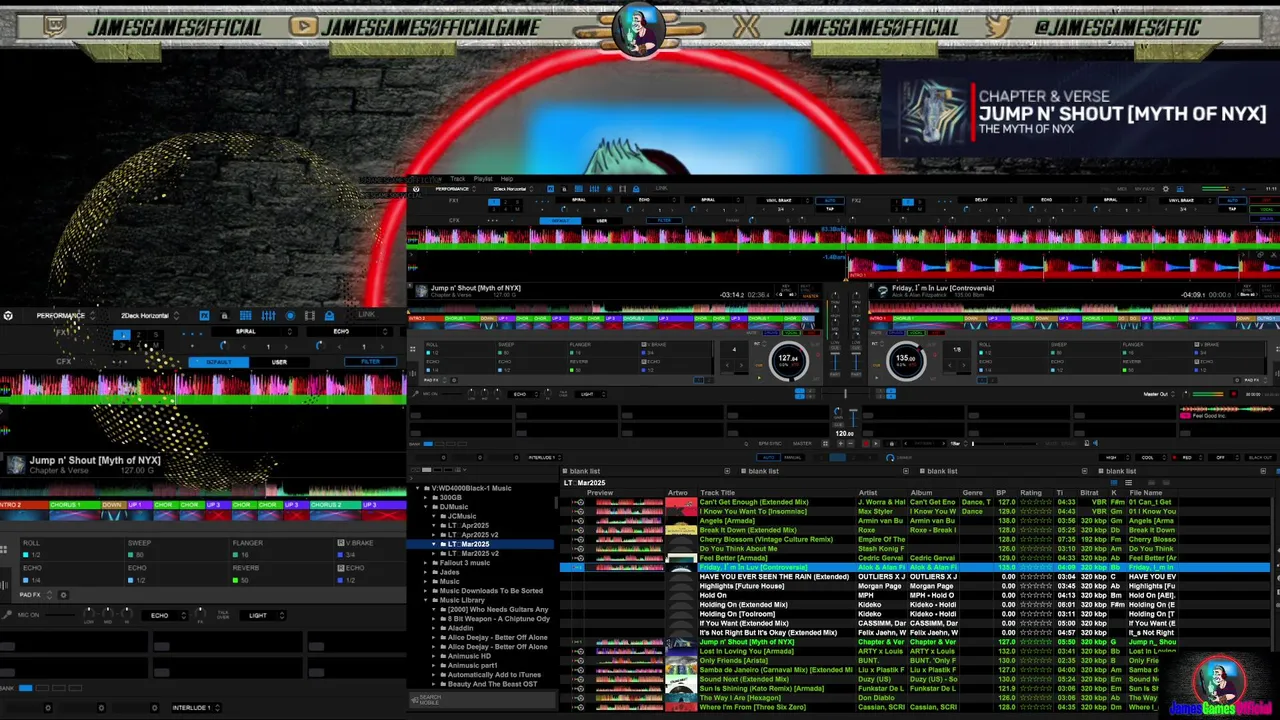Click MY PAGE in main toolbar
Image resolution: width=1280 pixels, height=720 pixels.
(1145, 189)
